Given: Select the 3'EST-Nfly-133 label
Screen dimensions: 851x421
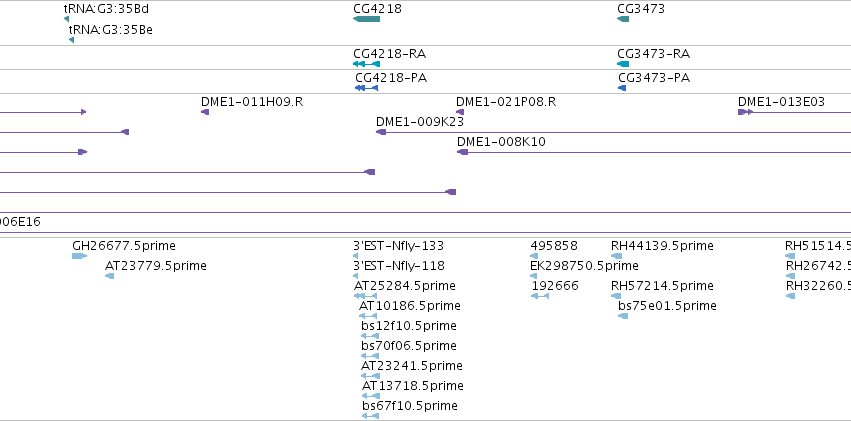Looking at the screenshot, I should (398, 246).
